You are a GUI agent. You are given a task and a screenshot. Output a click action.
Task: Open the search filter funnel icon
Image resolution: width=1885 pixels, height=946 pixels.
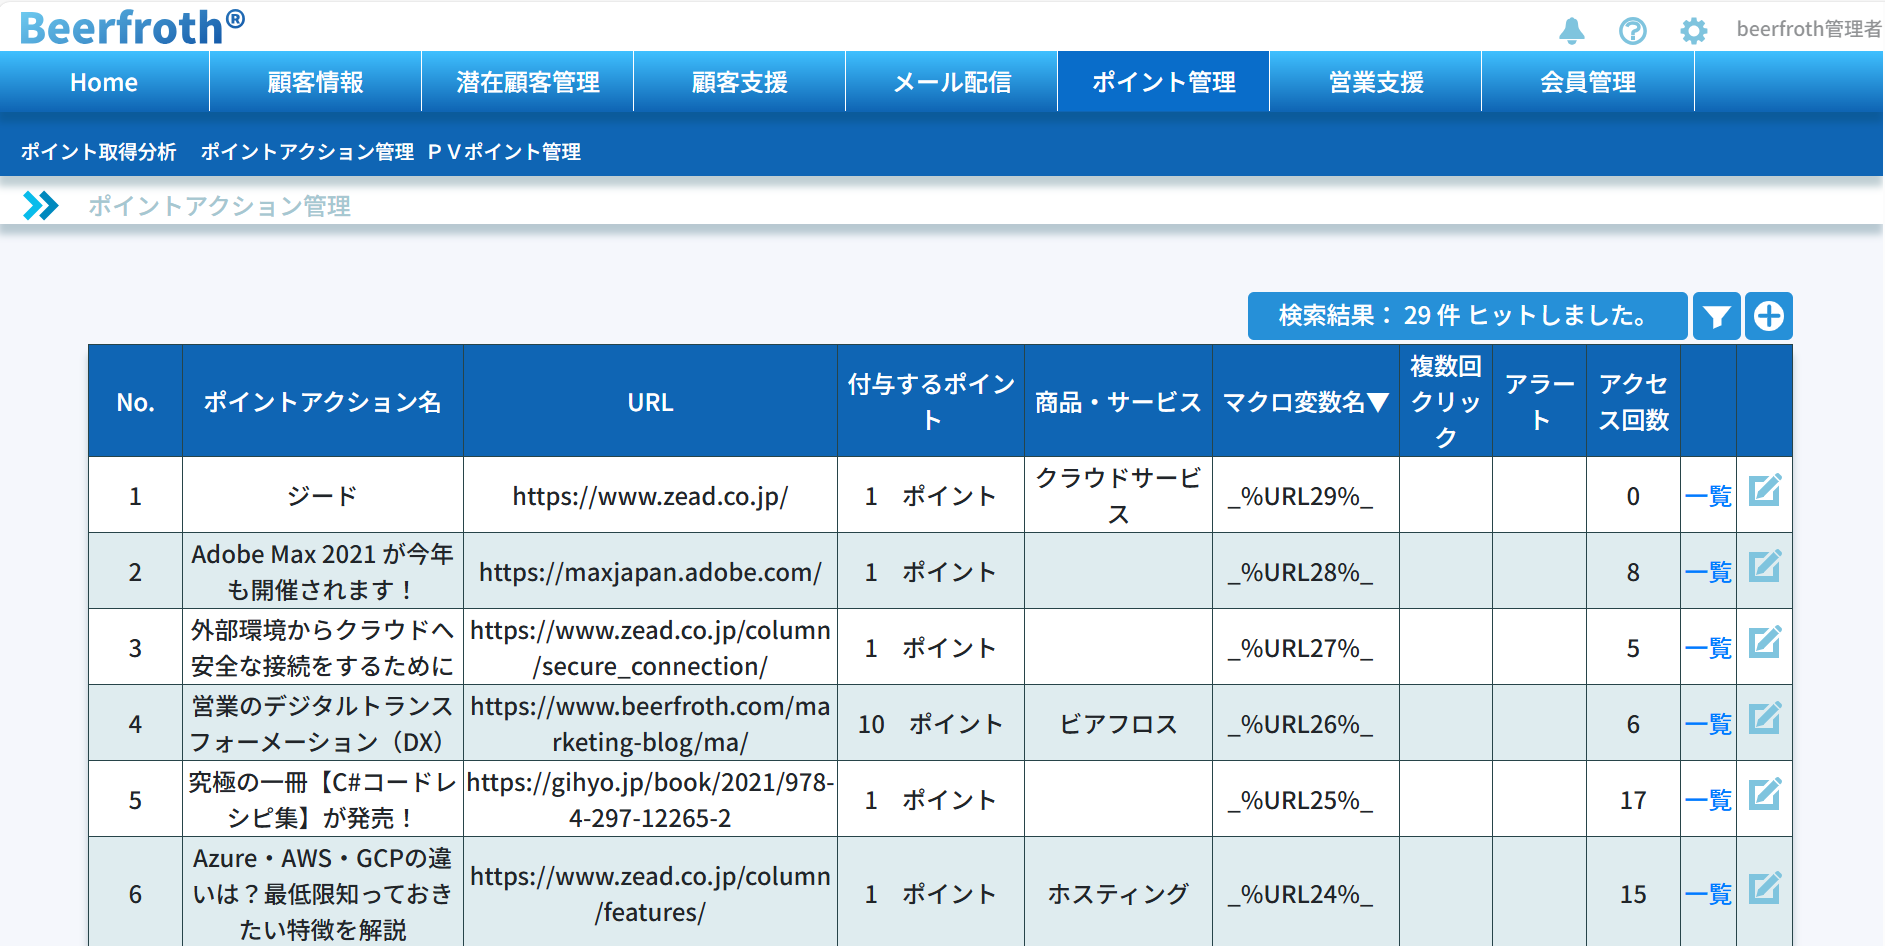pyautogui.click(x=1717, y=317)
